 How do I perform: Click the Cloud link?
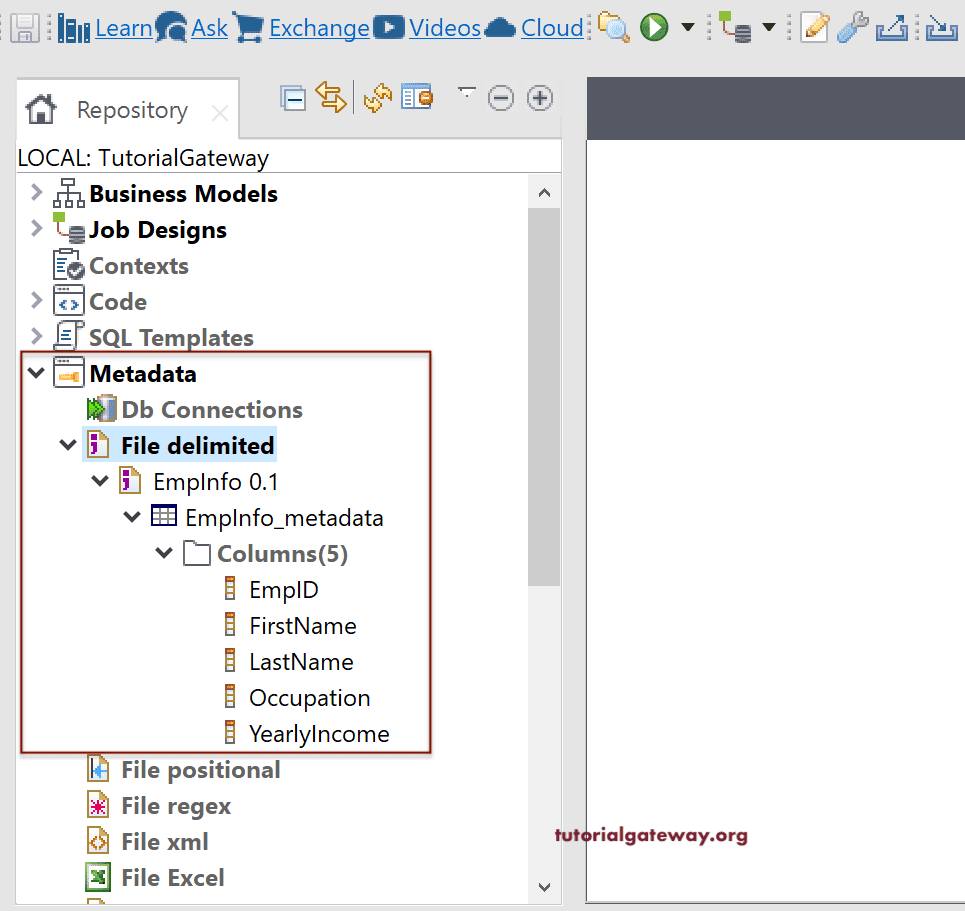coord(551,27)
